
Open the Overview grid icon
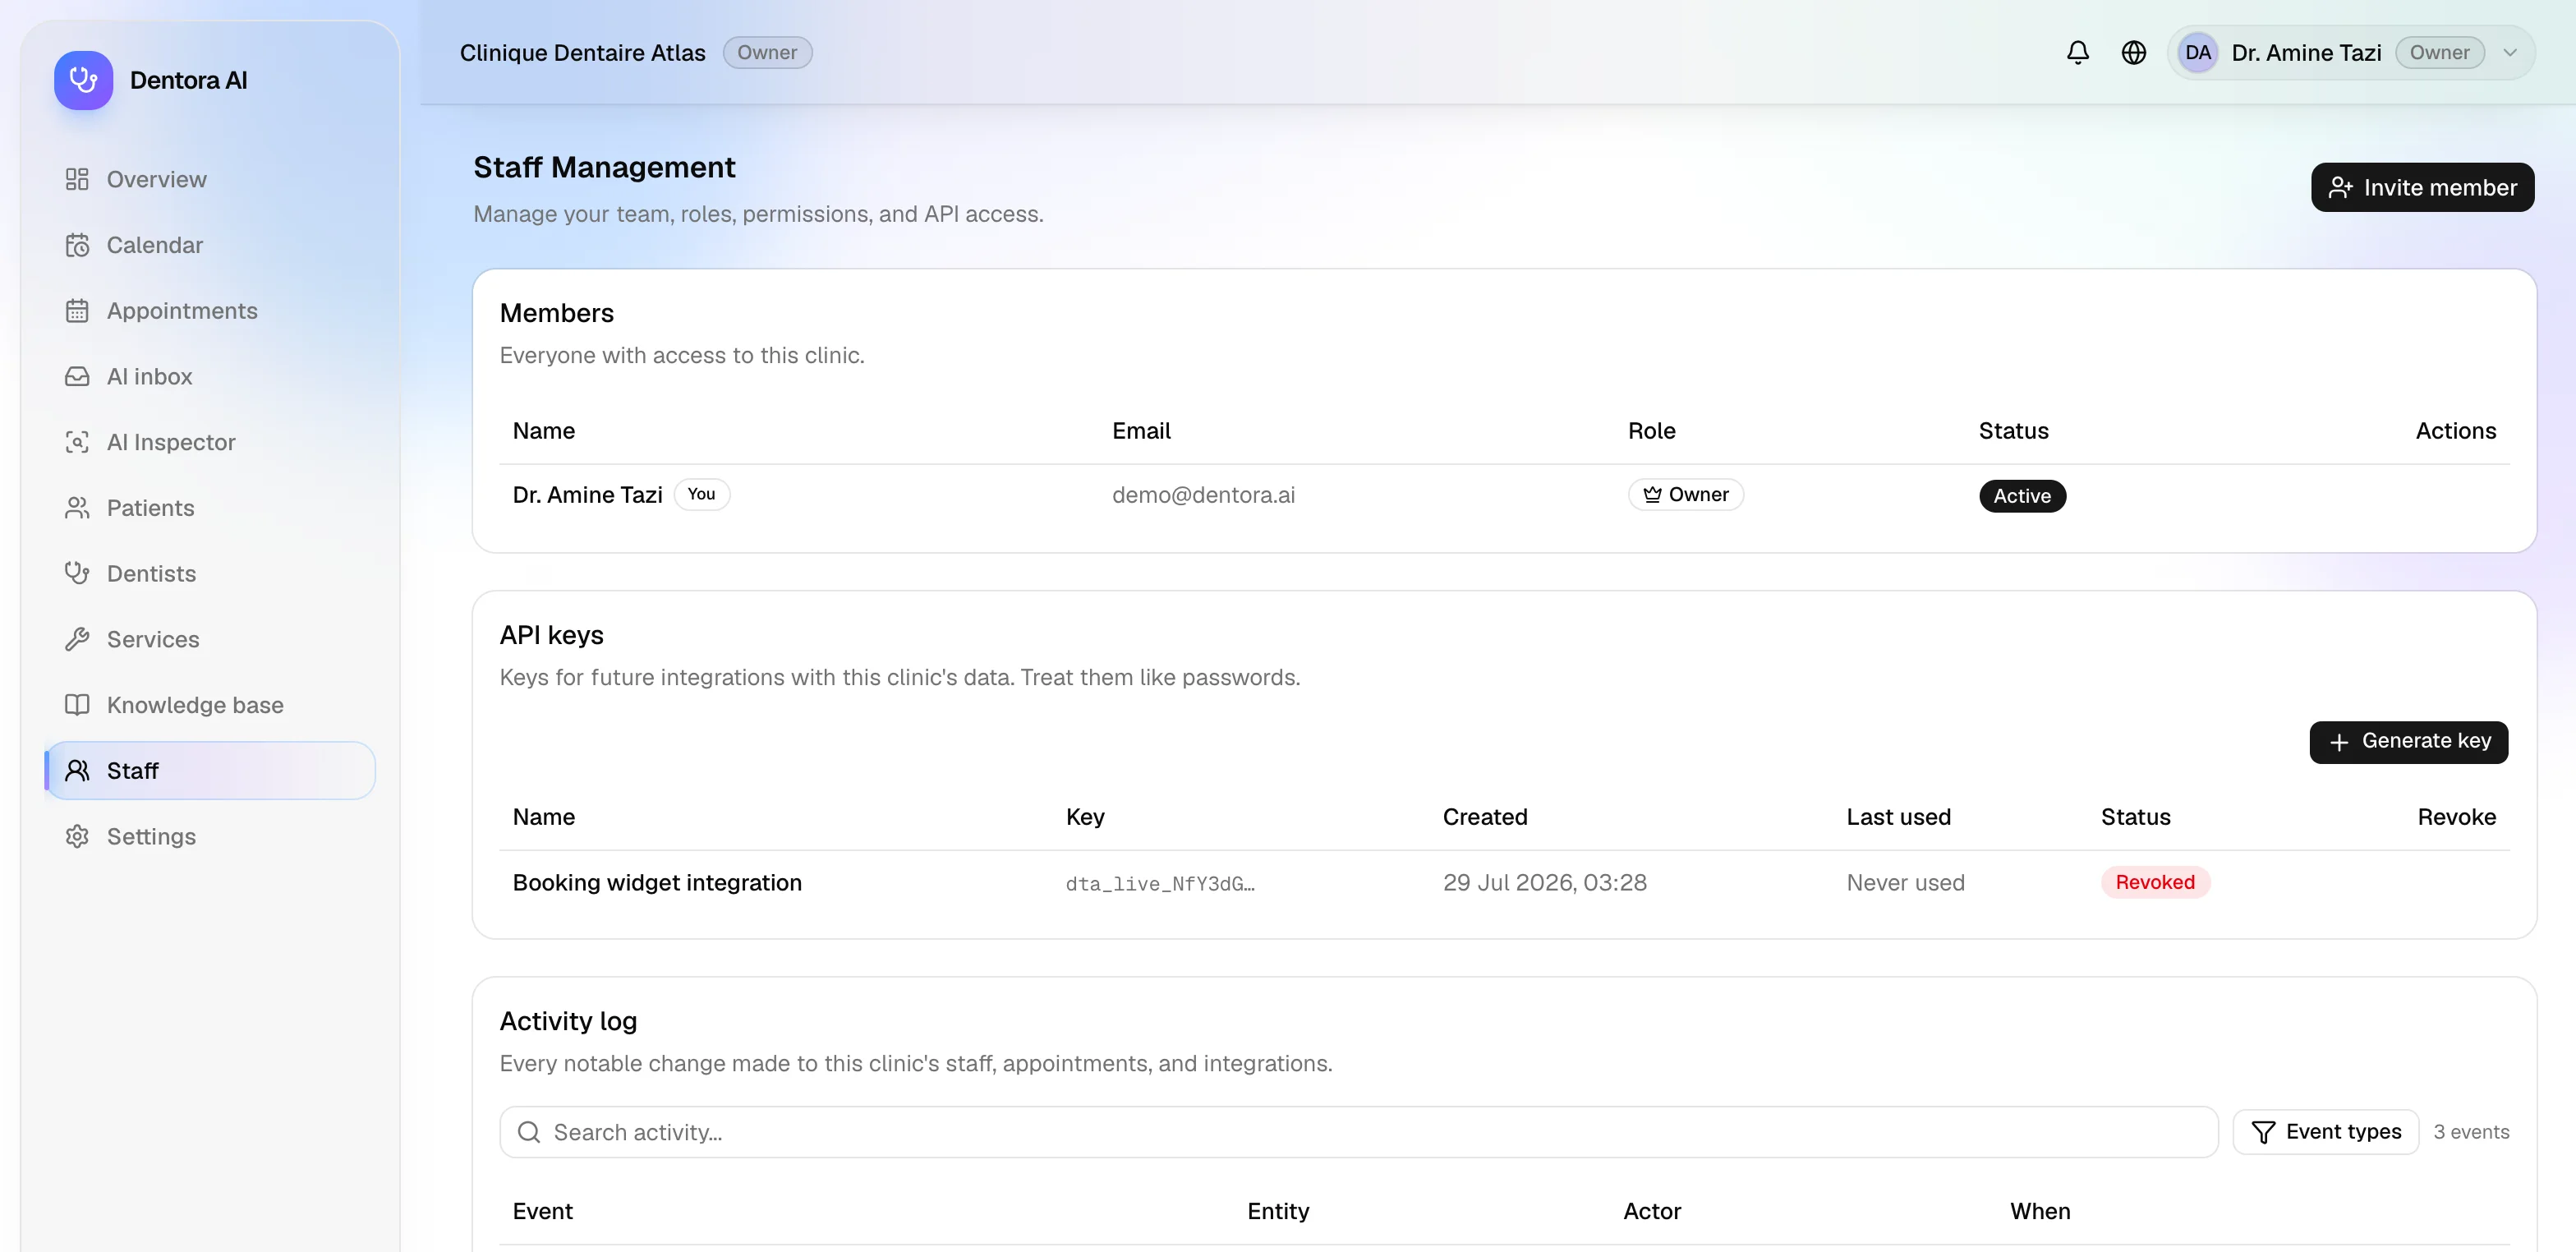77,179
